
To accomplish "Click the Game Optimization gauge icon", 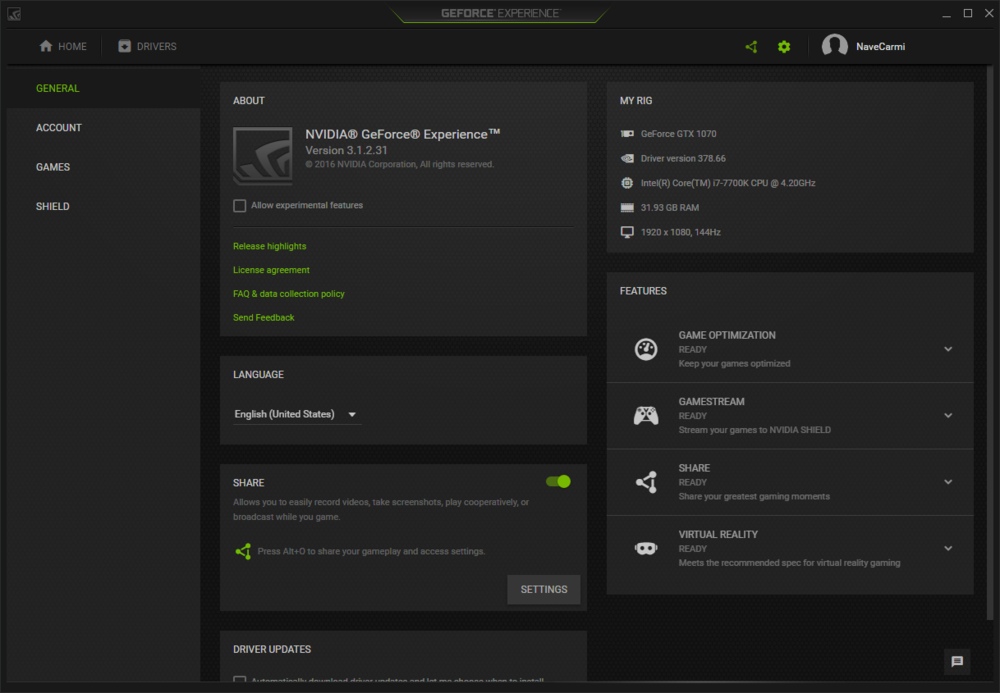I will pyautogui.click(x=646, y=349).
